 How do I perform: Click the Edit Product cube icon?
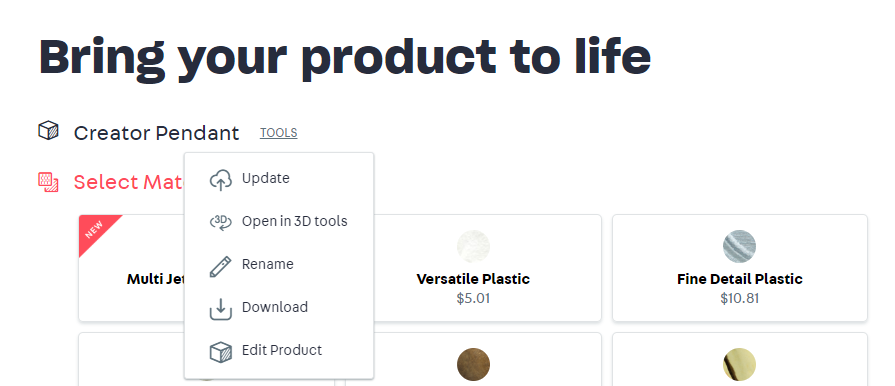point(220,352)
